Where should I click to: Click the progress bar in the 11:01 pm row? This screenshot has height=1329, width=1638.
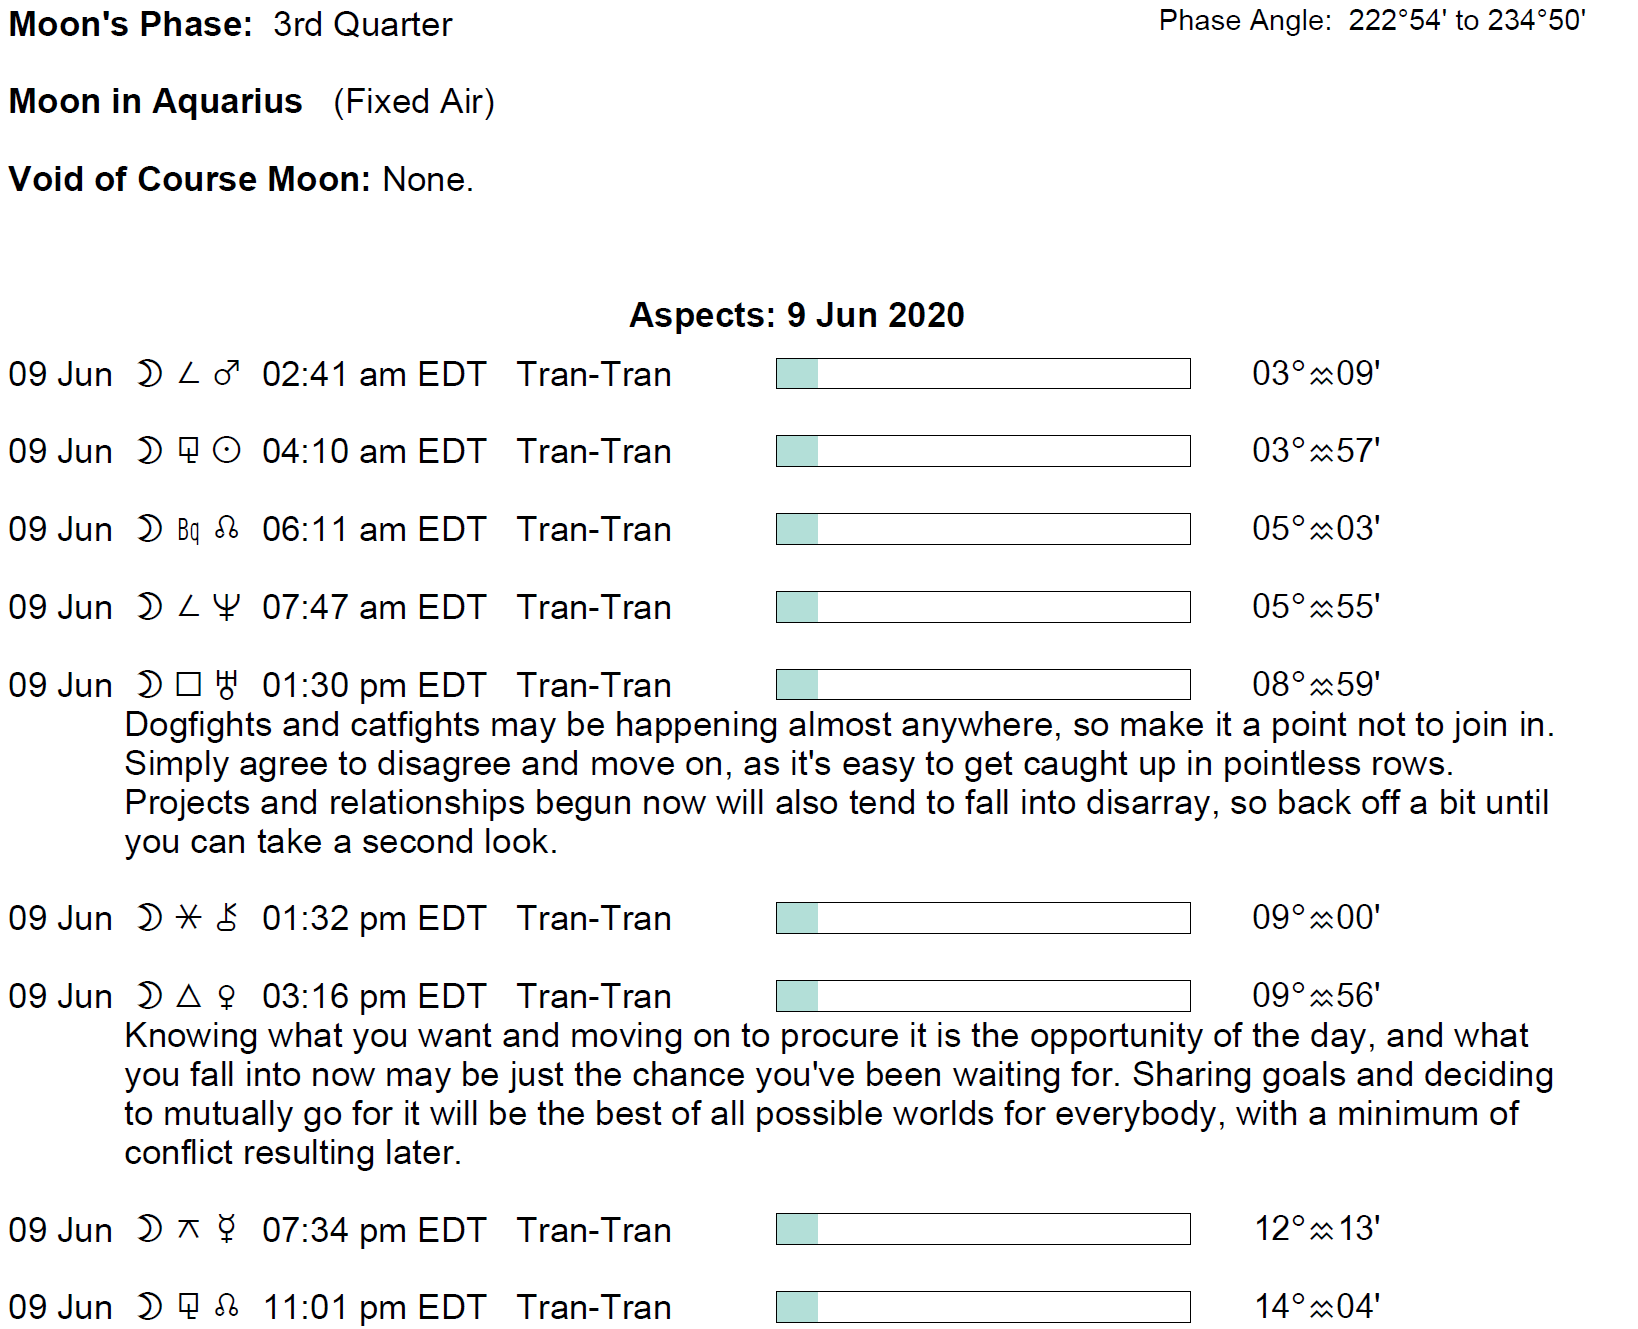coord(983,1307)
